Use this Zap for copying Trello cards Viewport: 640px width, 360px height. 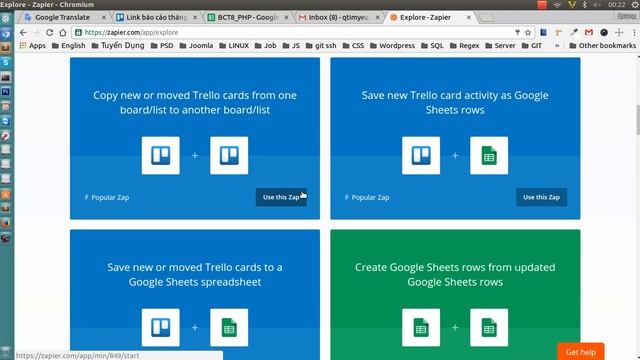coord(281,197)
